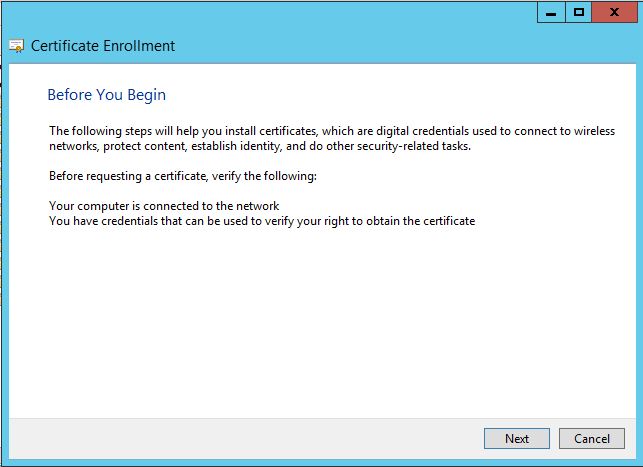Close the window with the red X
This screenshot has height=467, width=643.
[615, 13]
